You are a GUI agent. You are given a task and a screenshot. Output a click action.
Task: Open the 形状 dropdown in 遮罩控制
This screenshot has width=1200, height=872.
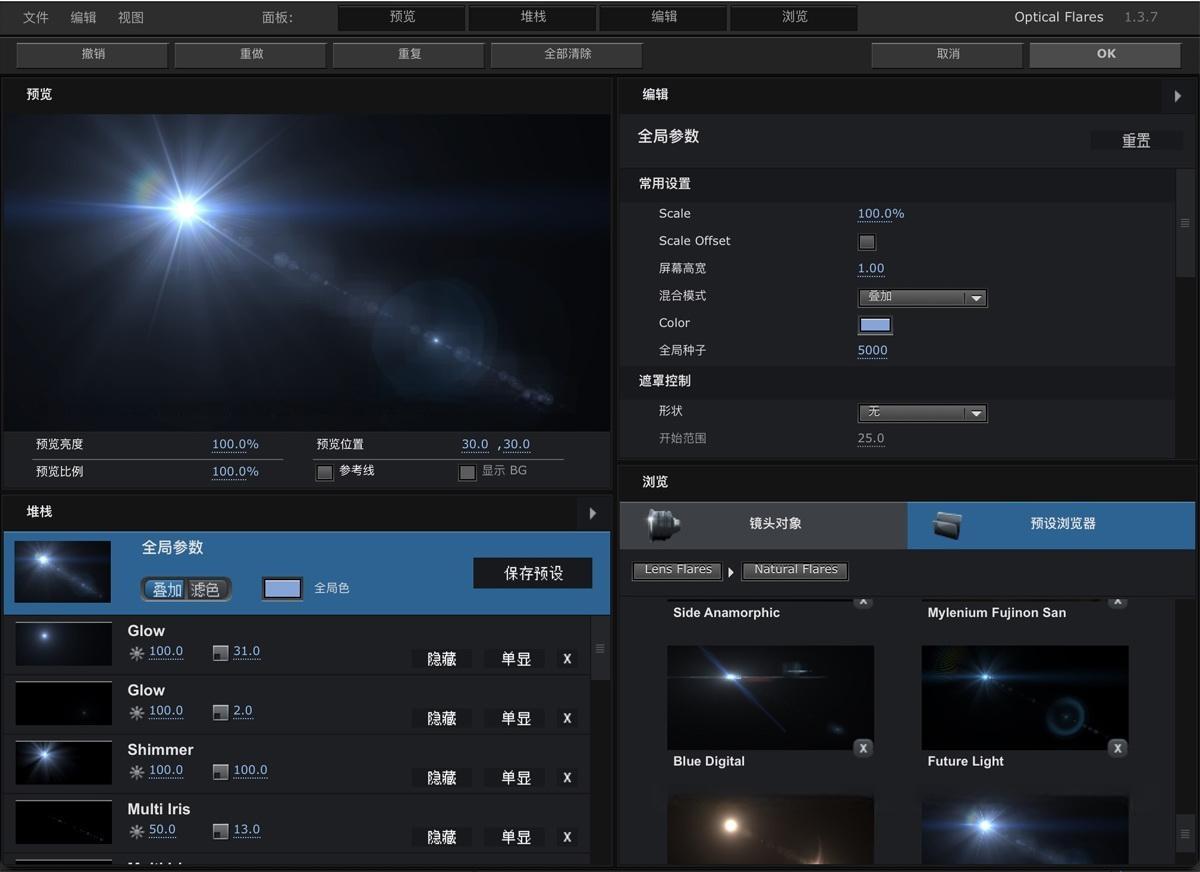[921, 412]
